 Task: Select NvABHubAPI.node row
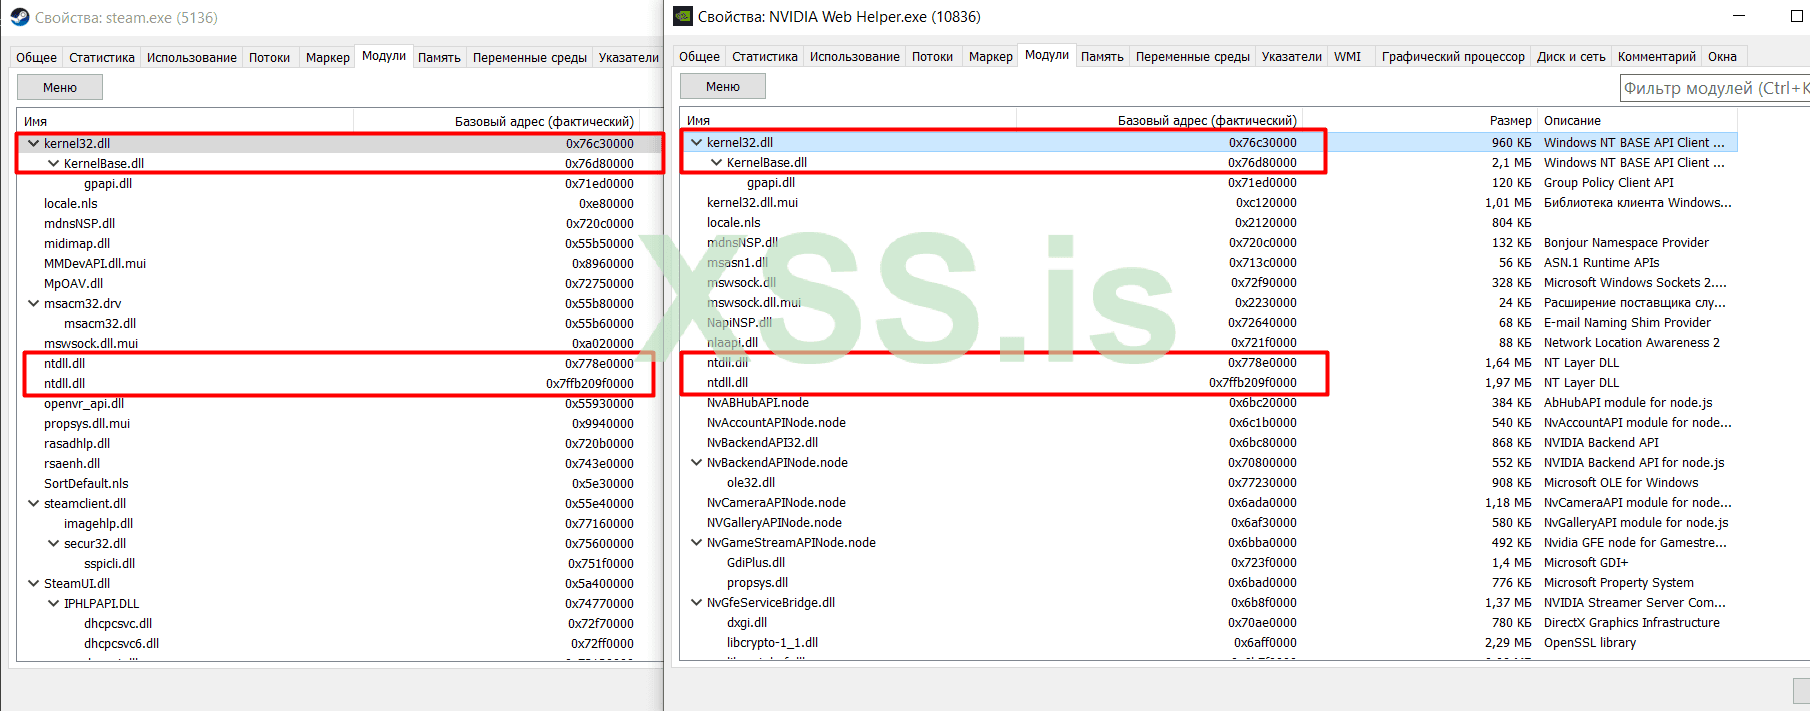[1208, 402]
